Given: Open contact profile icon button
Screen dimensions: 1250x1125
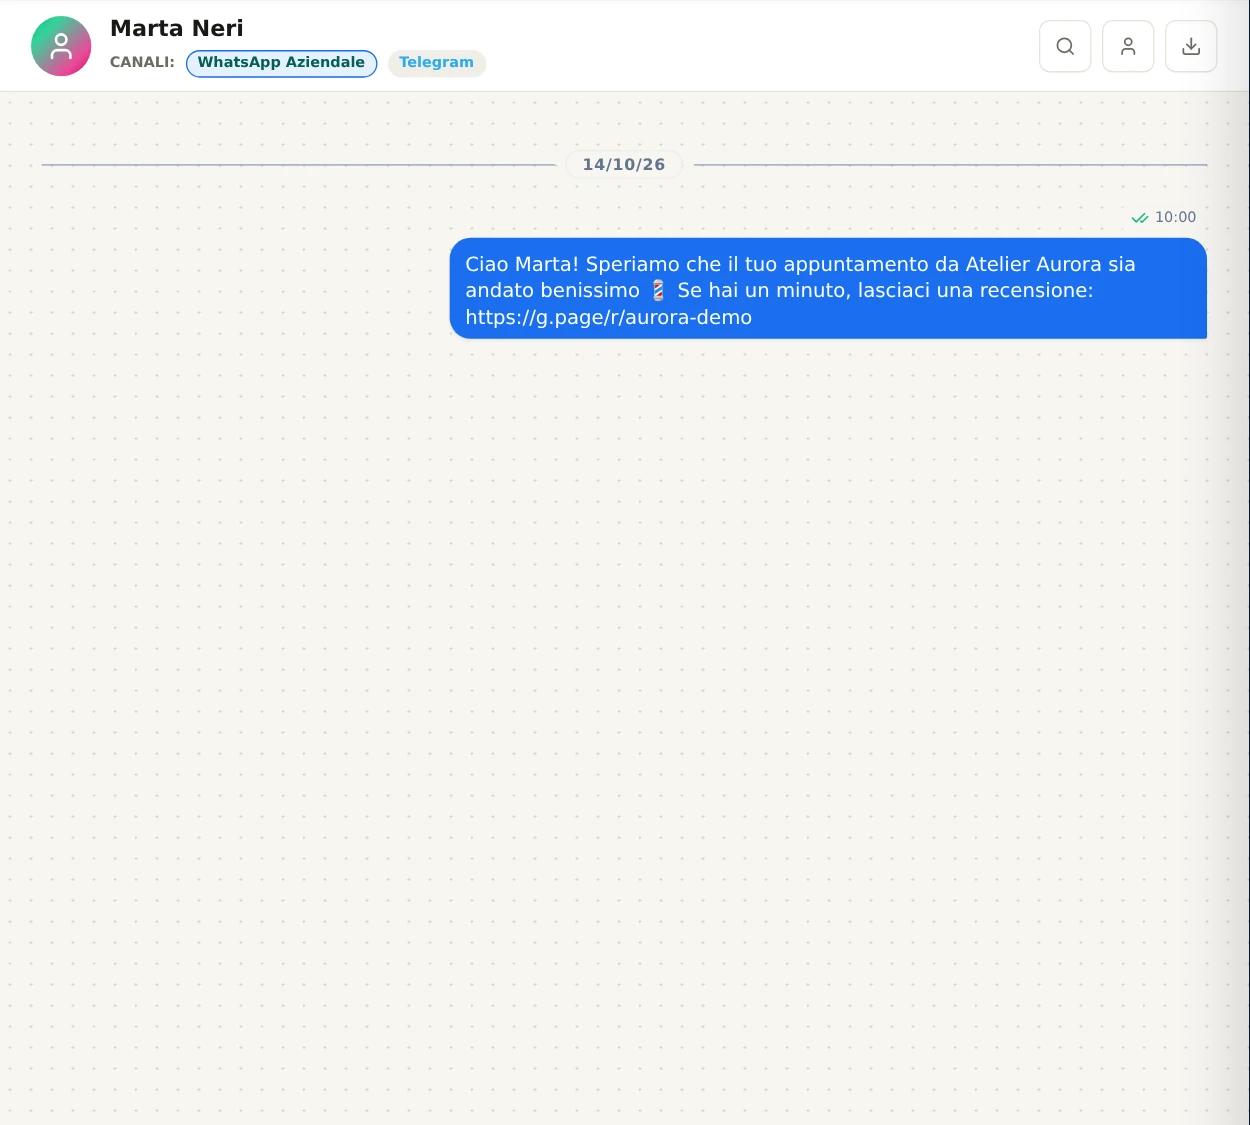Looking at the screenshot, I should [1128, 46].
